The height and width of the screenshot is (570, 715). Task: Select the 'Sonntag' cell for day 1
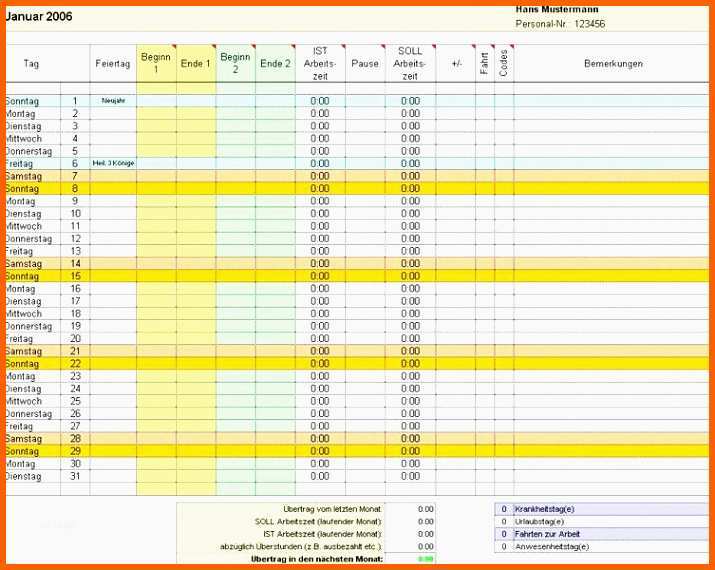pos(33,101)
